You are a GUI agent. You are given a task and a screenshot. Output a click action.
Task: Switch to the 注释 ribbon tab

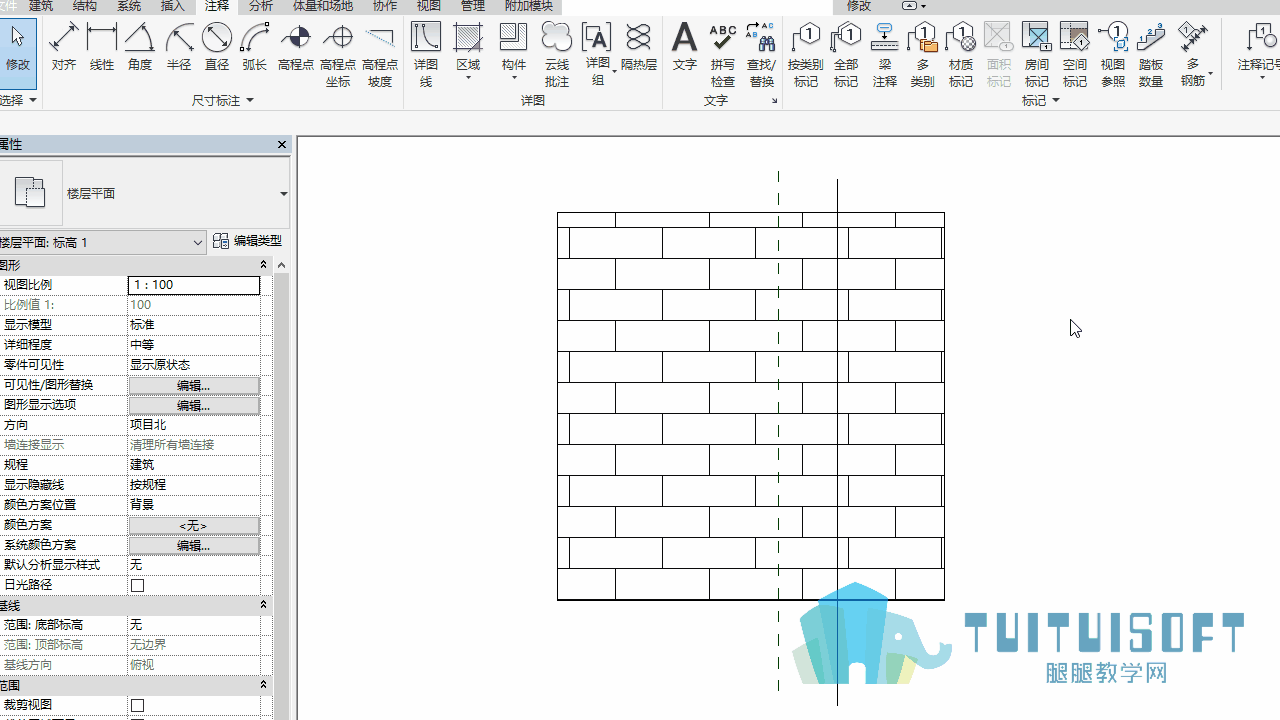[217, 6]
